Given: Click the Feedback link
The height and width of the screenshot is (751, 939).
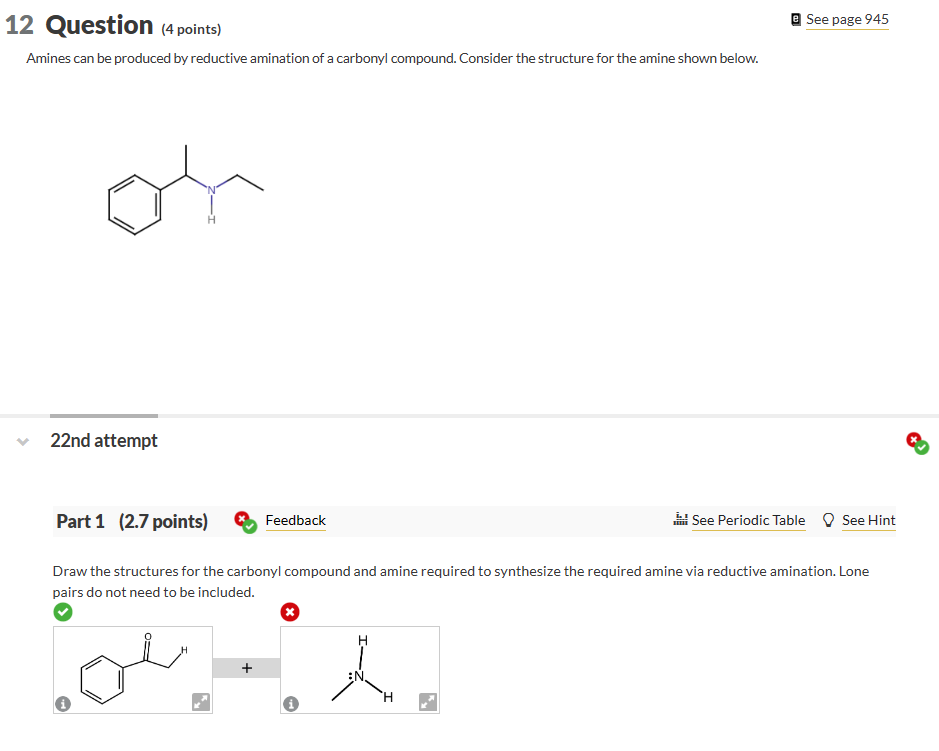Looking at the screenshot, I should click(294, 520).
